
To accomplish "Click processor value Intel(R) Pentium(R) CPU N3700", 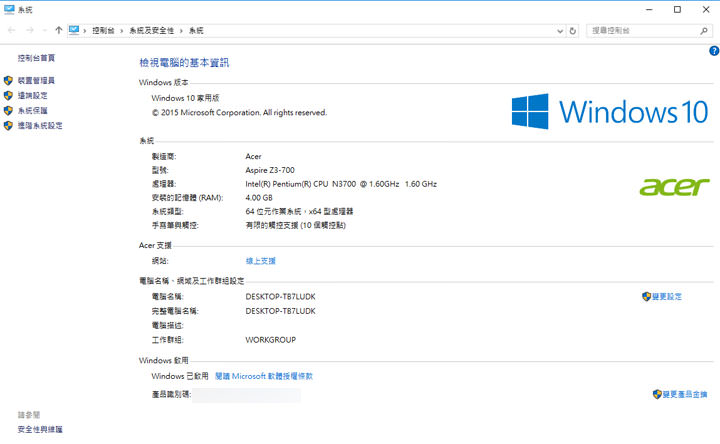I will (341, 184).
